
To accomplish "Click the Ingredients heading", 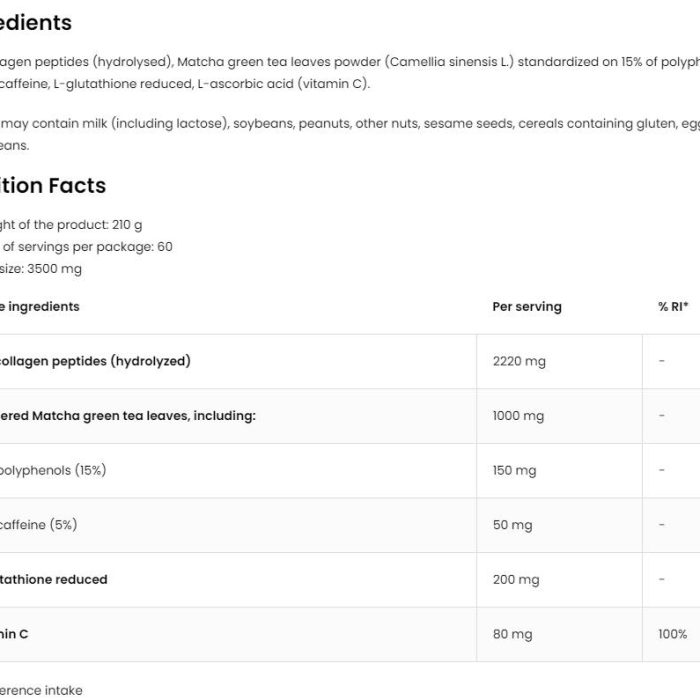I will [x=36, y=22].
